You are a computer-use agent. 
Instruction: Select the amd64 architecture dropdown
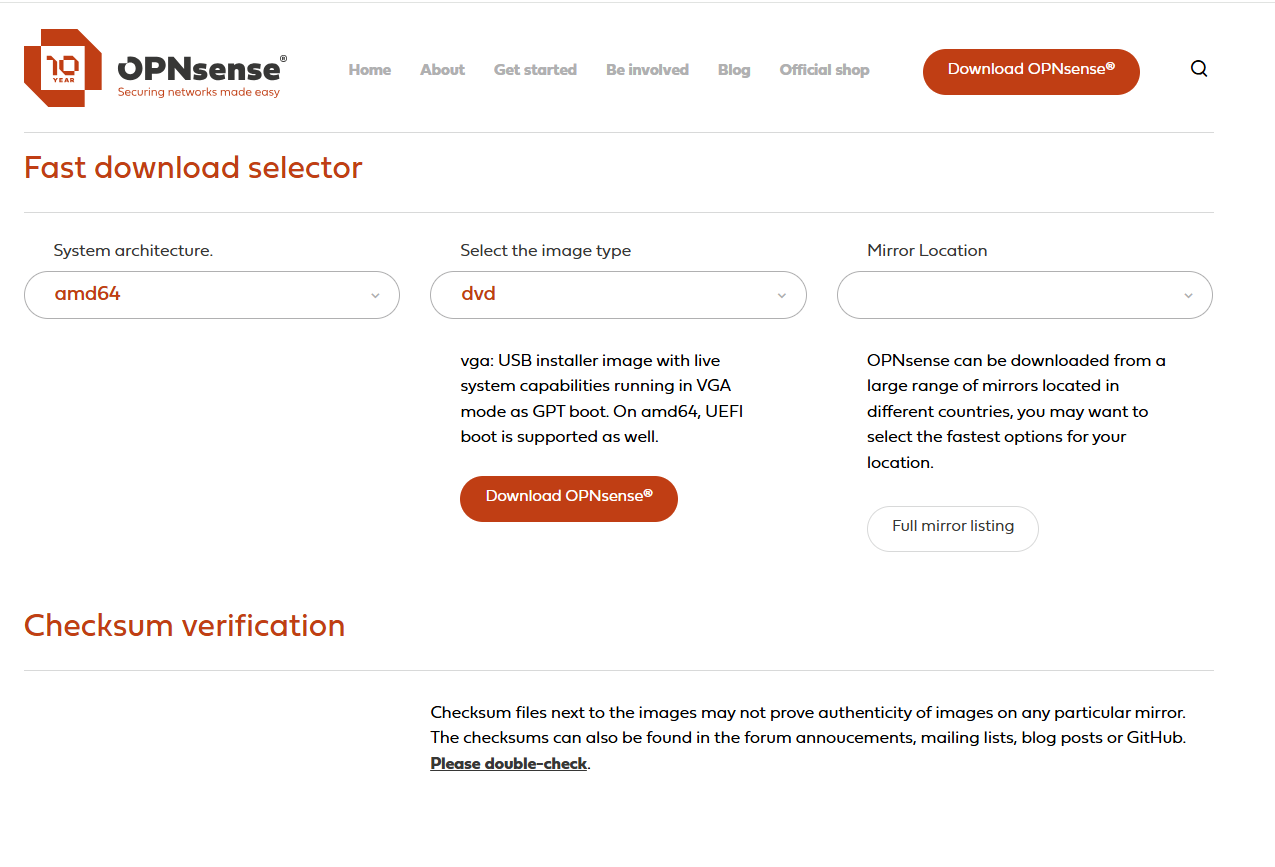point(211,295)
